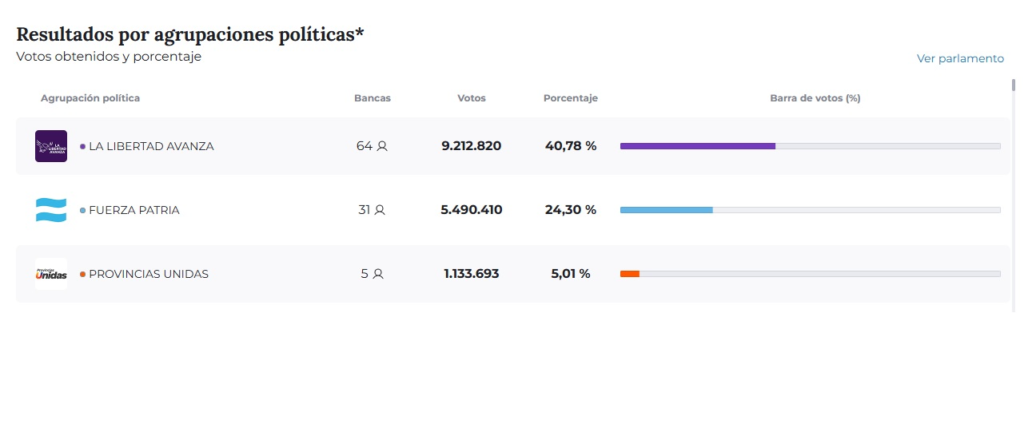The image size is (1024, 428).
Task: Click the purple dot before La Libertad Avanza
Action: pyautogui.click(x=82, y=146)
